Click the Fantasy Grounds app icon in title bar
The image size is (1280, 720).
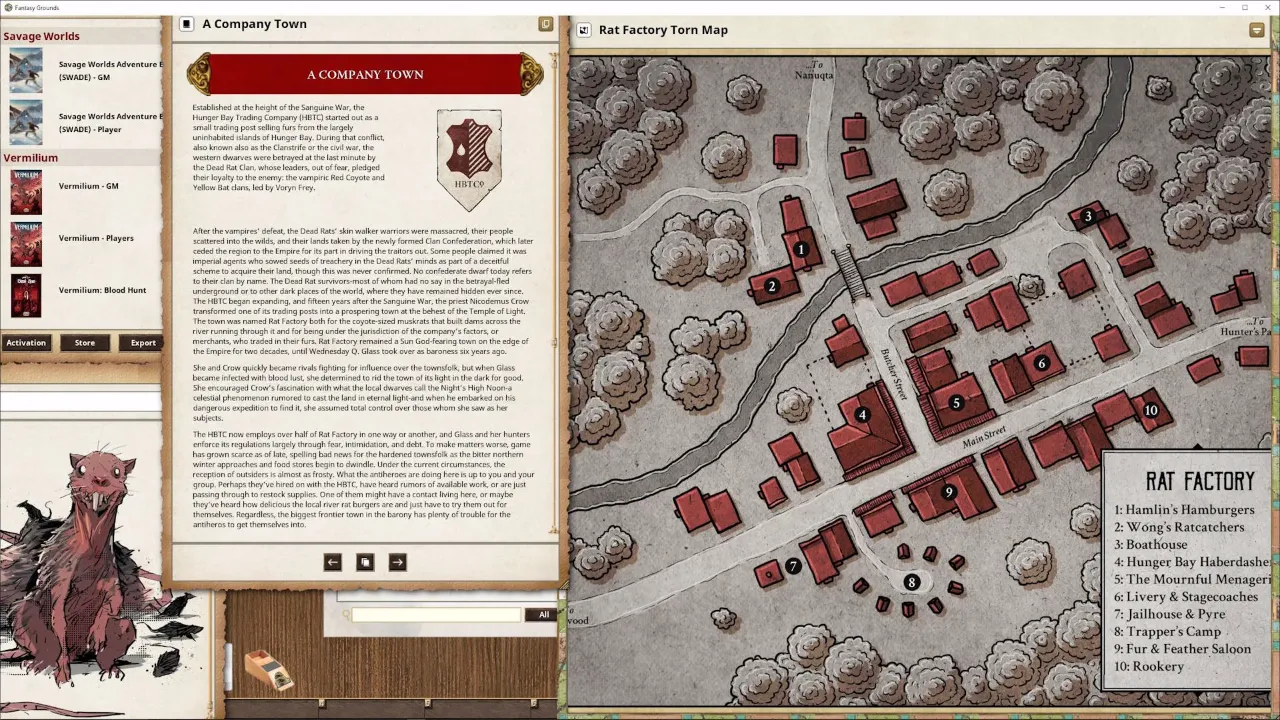click(8, 7)
